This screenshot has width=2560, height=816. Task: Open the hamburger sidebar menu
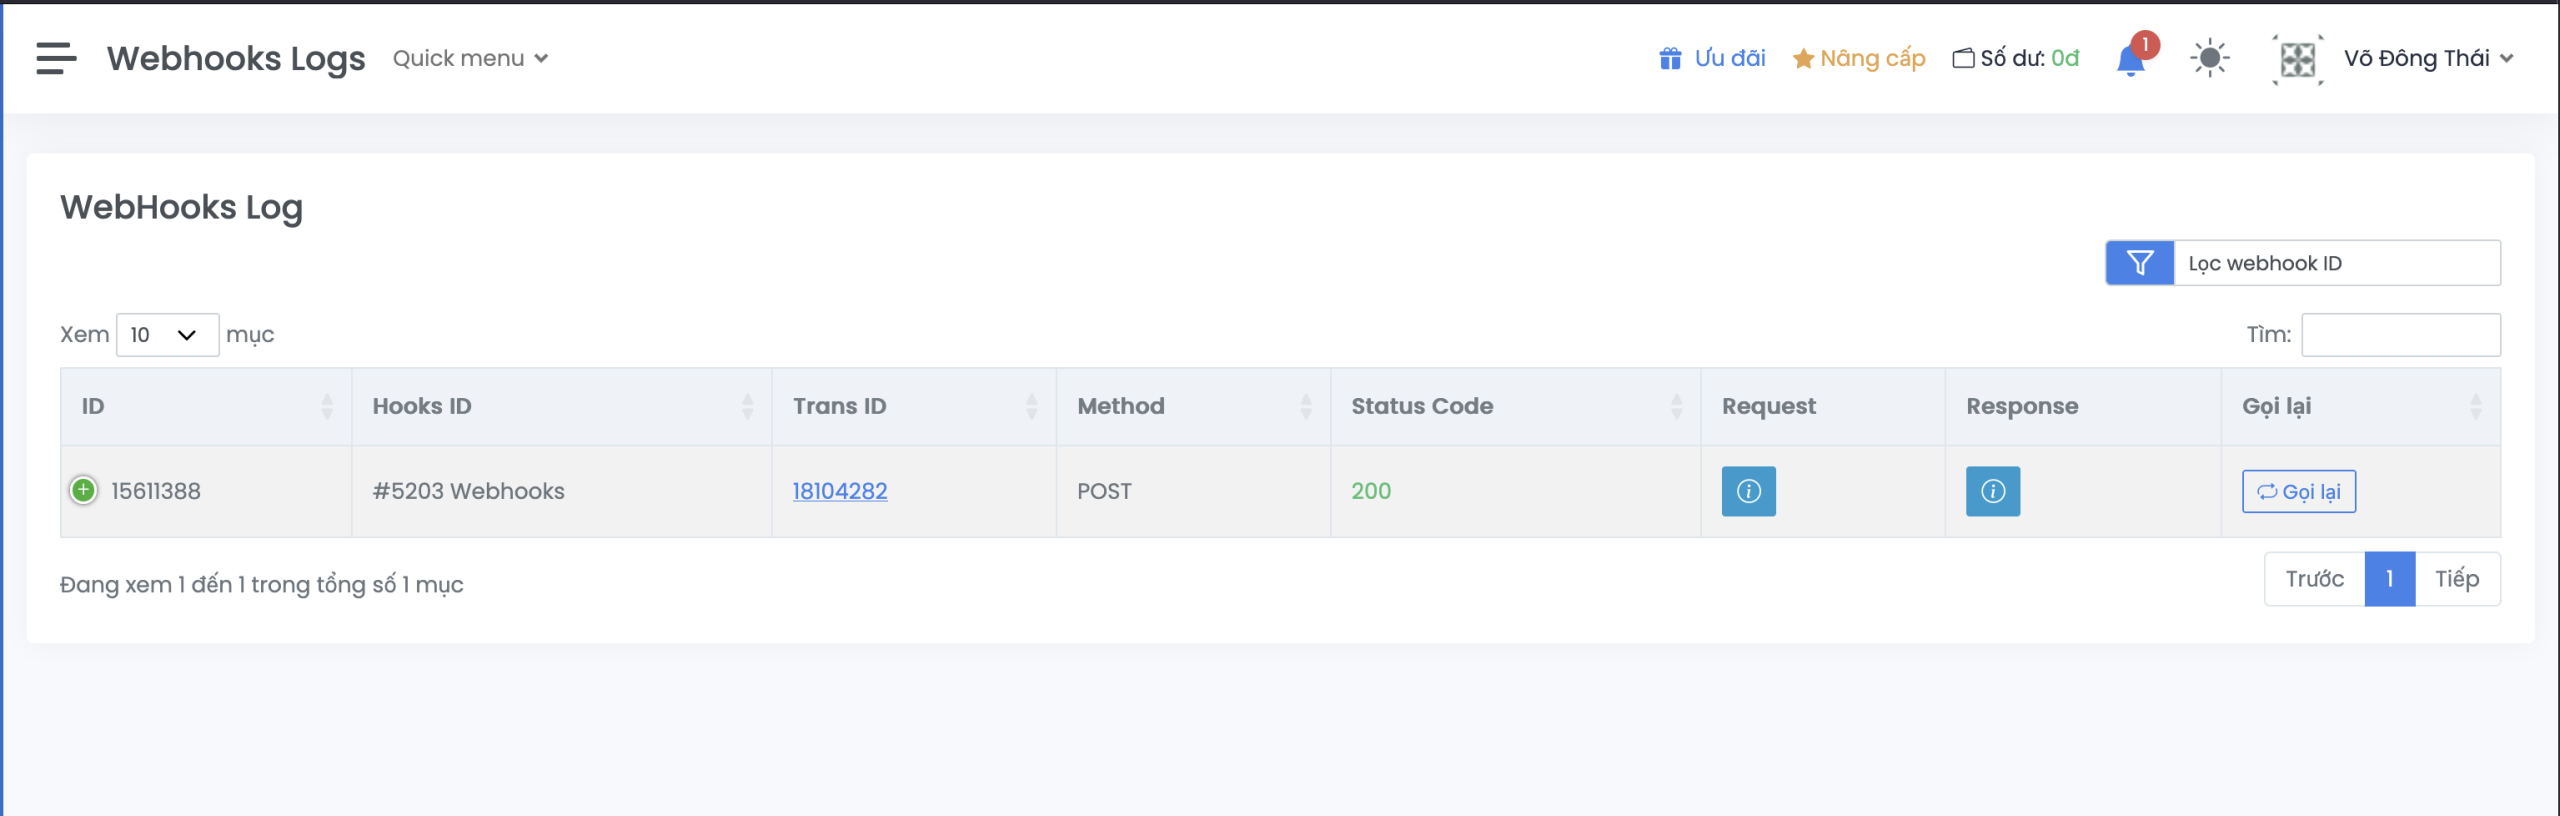tap(56, 58)
